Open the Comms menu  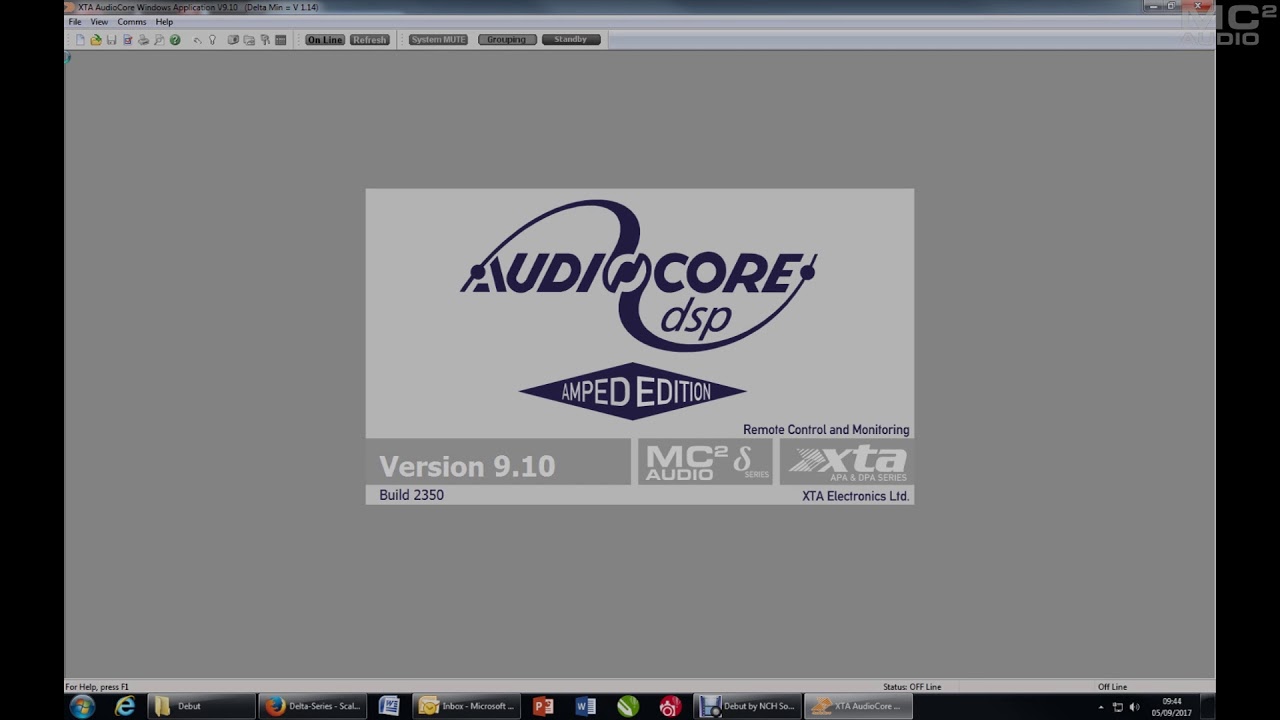point(132,22)
